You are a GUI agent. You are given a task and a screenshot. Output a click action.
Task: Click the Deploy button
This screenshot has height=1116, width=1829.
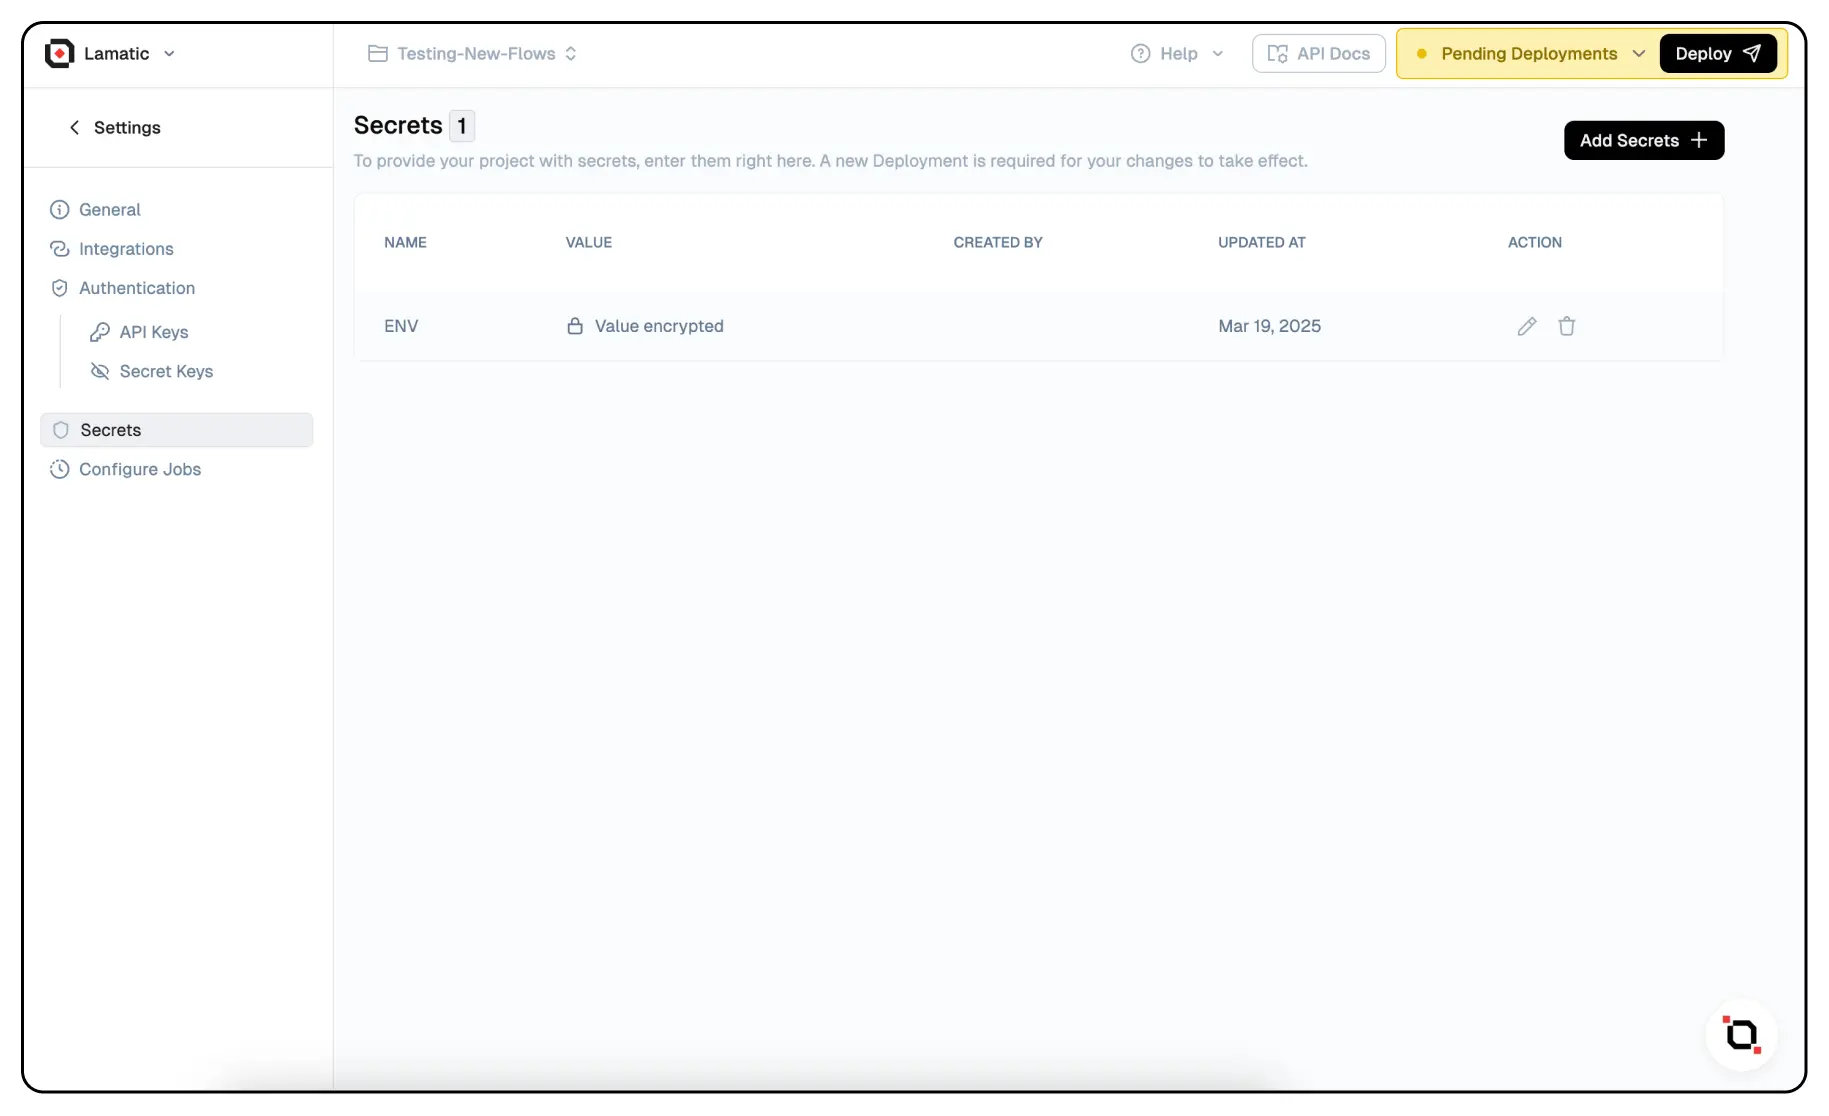(1717, 54)
